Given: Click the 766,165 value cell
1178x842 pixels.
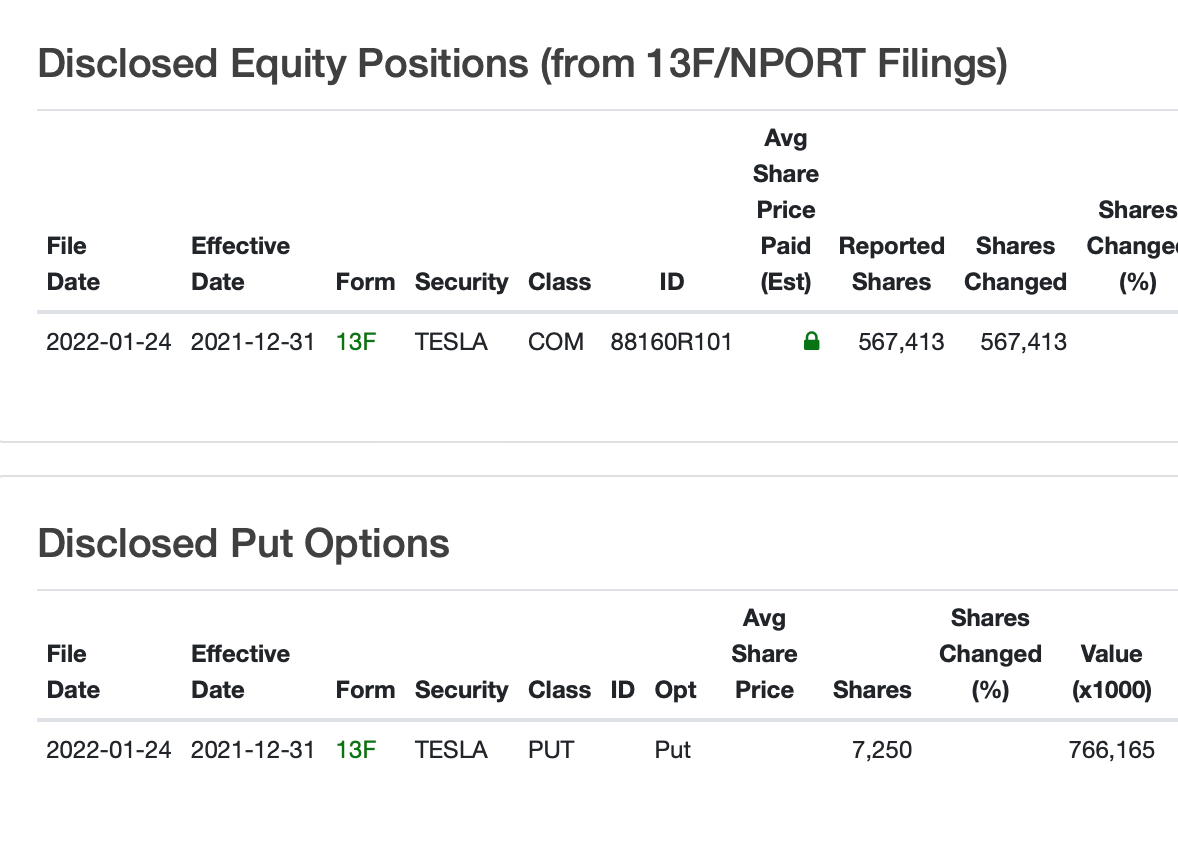Looking at the screenshot, I should click(x=1111, y=750).
